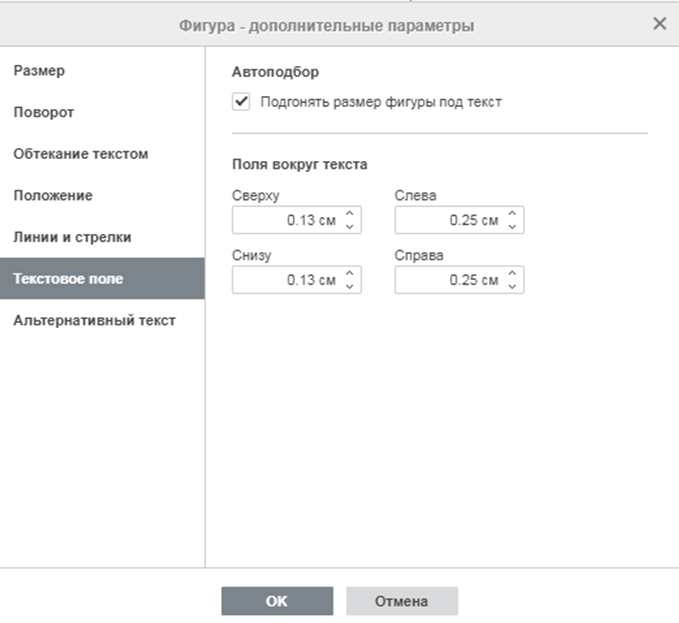Decrease the Снизу margin value
Image resolution: width=679 pixels, height=623 pixels.
pyautogui.click(x=350, y=286)
